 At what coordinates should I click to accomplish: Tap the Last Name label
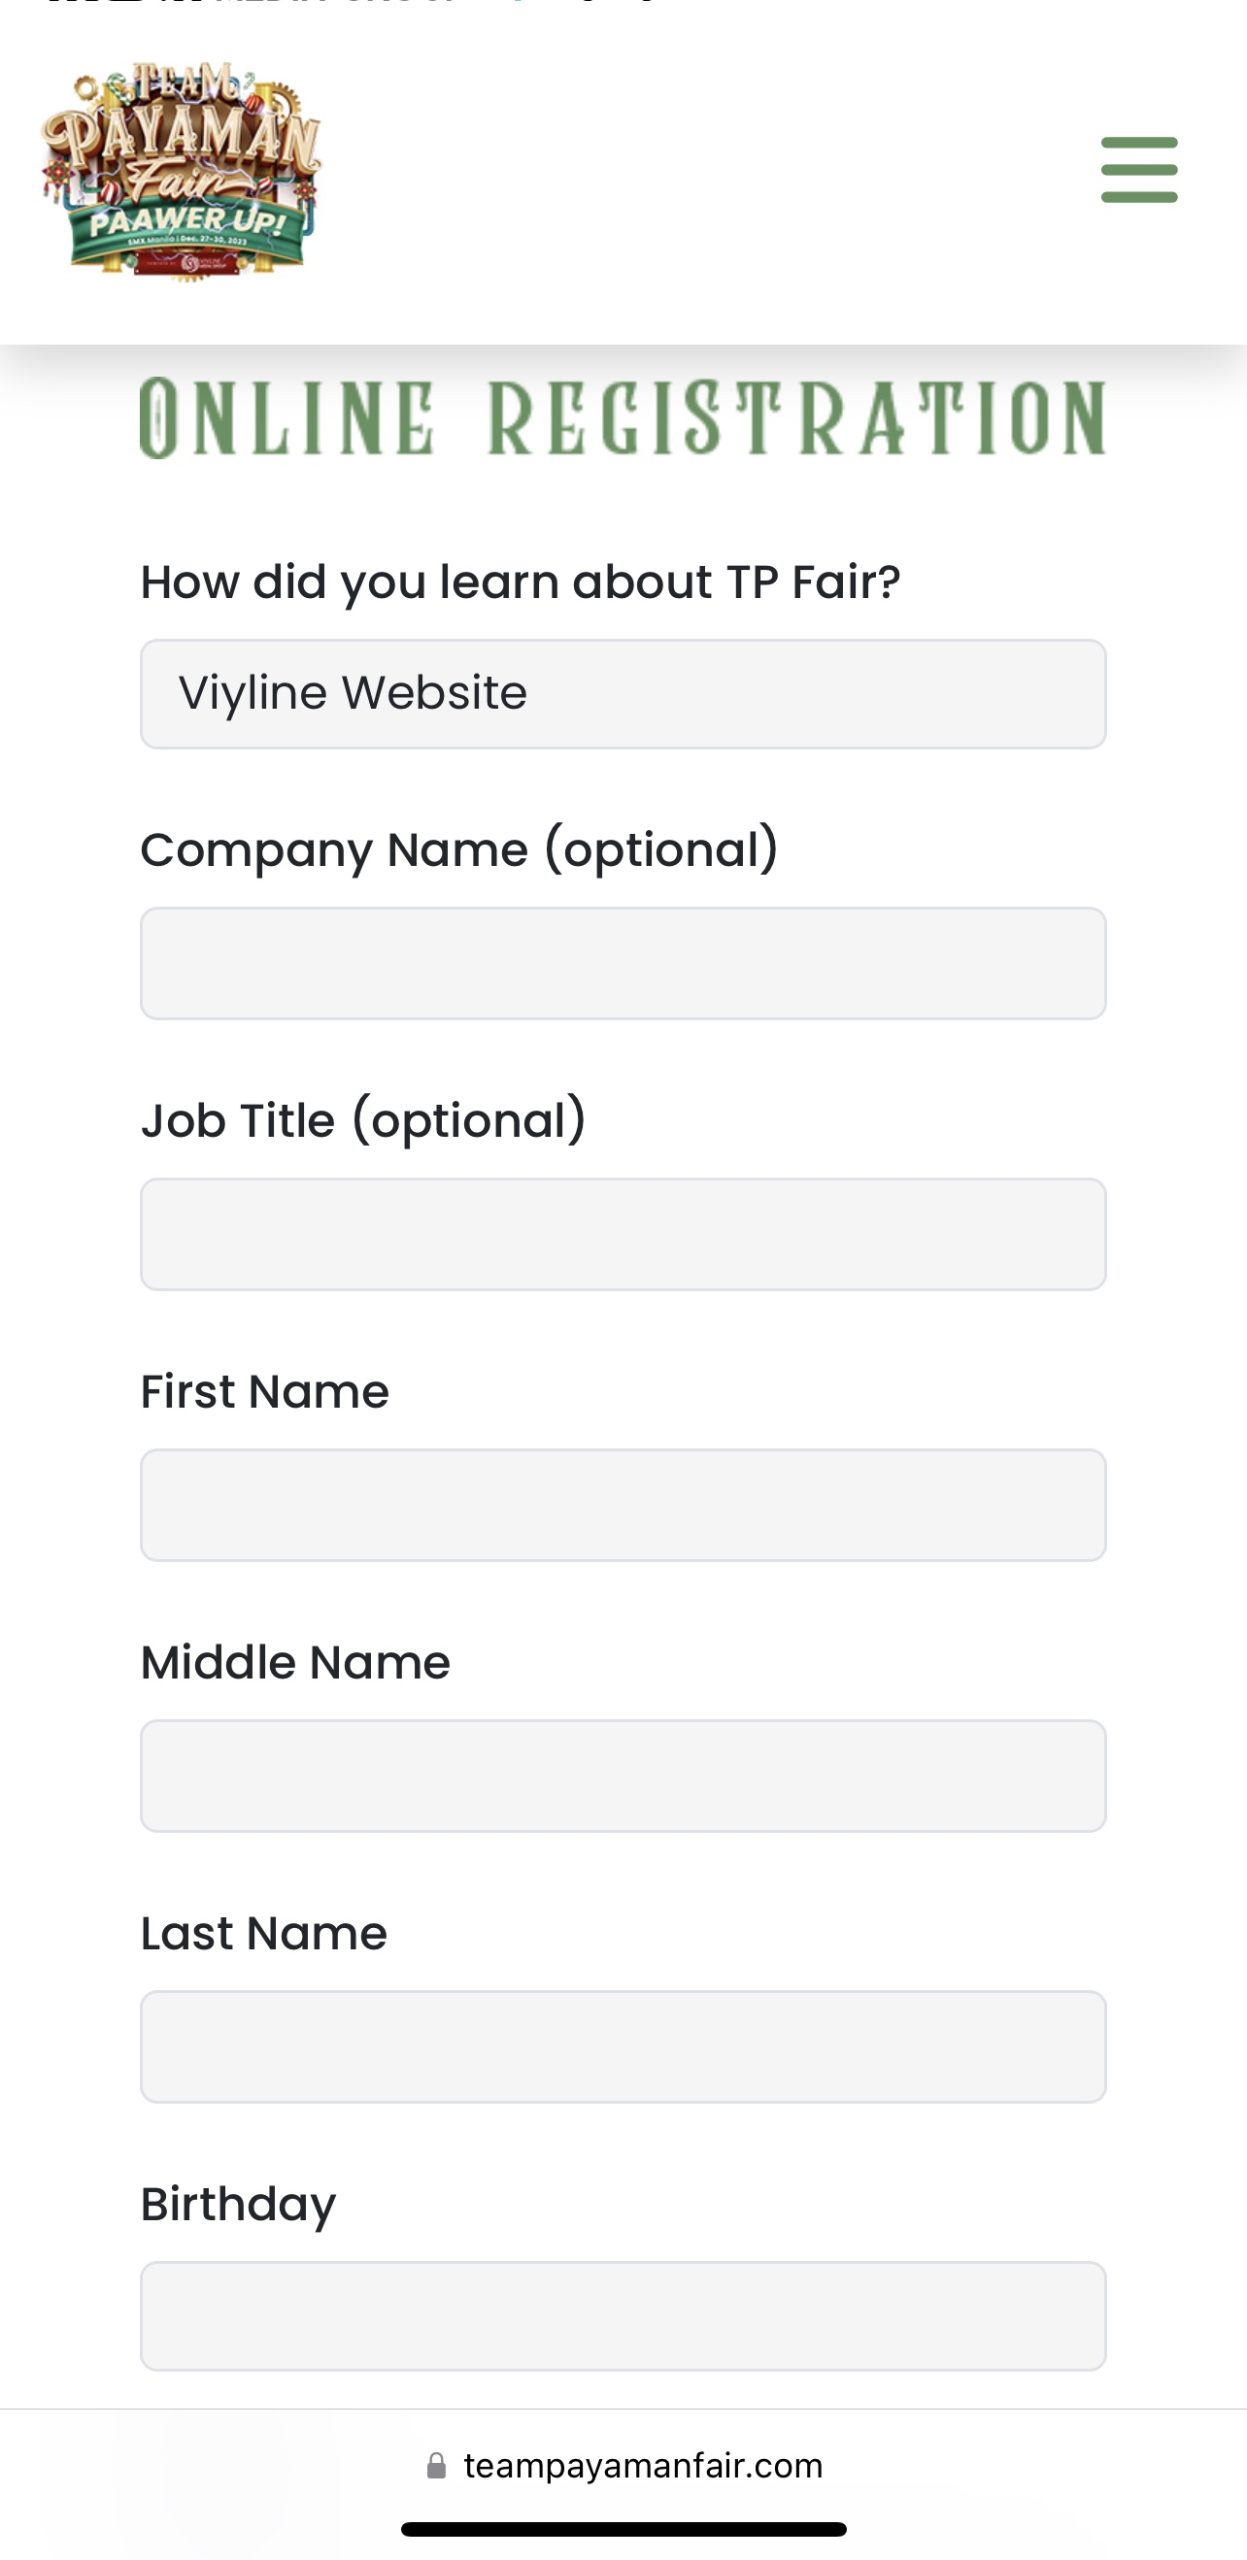[x=264, y=1934]
